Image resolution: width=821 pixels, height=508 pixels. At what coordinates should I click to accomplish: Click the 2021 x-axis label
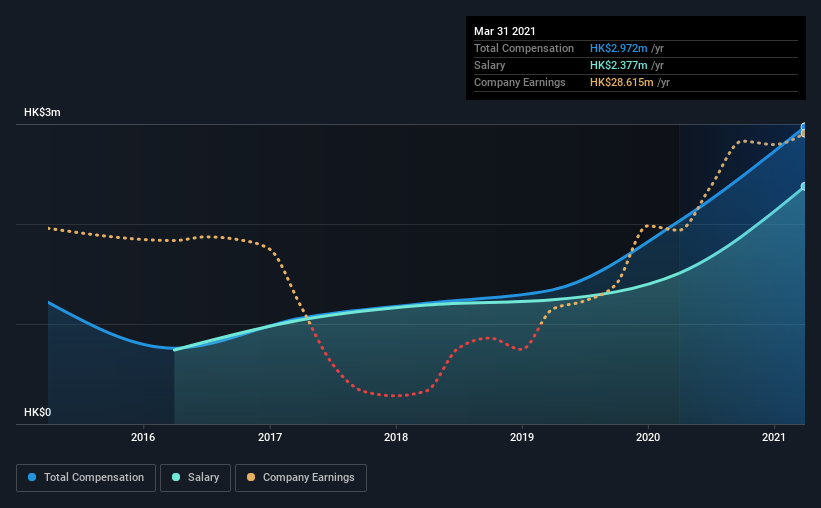774,437
